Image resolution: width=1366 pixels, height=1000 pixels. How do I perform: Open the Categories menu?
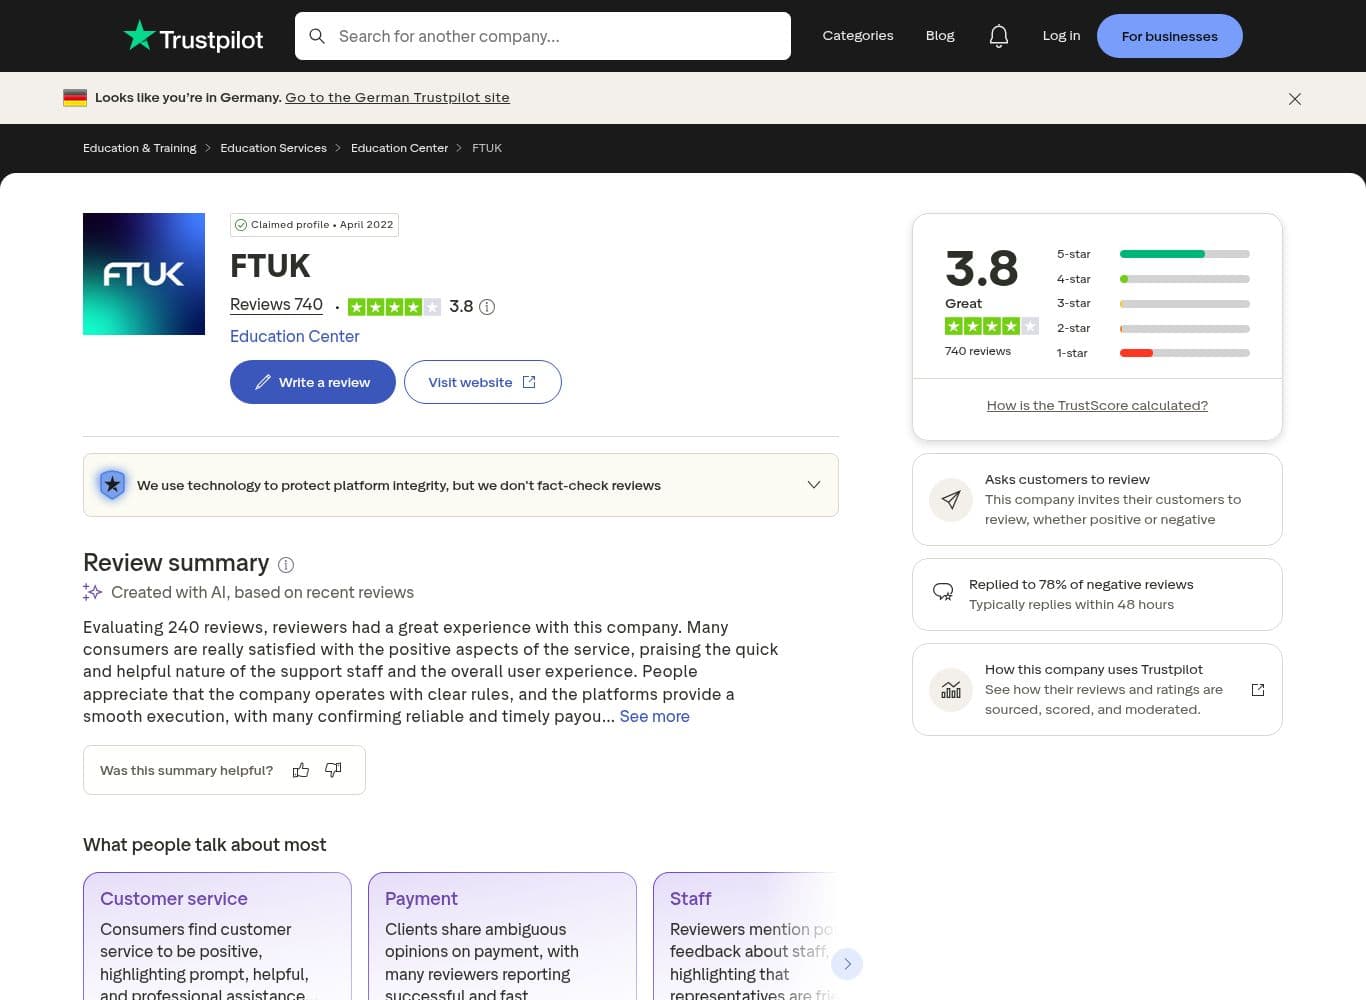click(858, 36)
